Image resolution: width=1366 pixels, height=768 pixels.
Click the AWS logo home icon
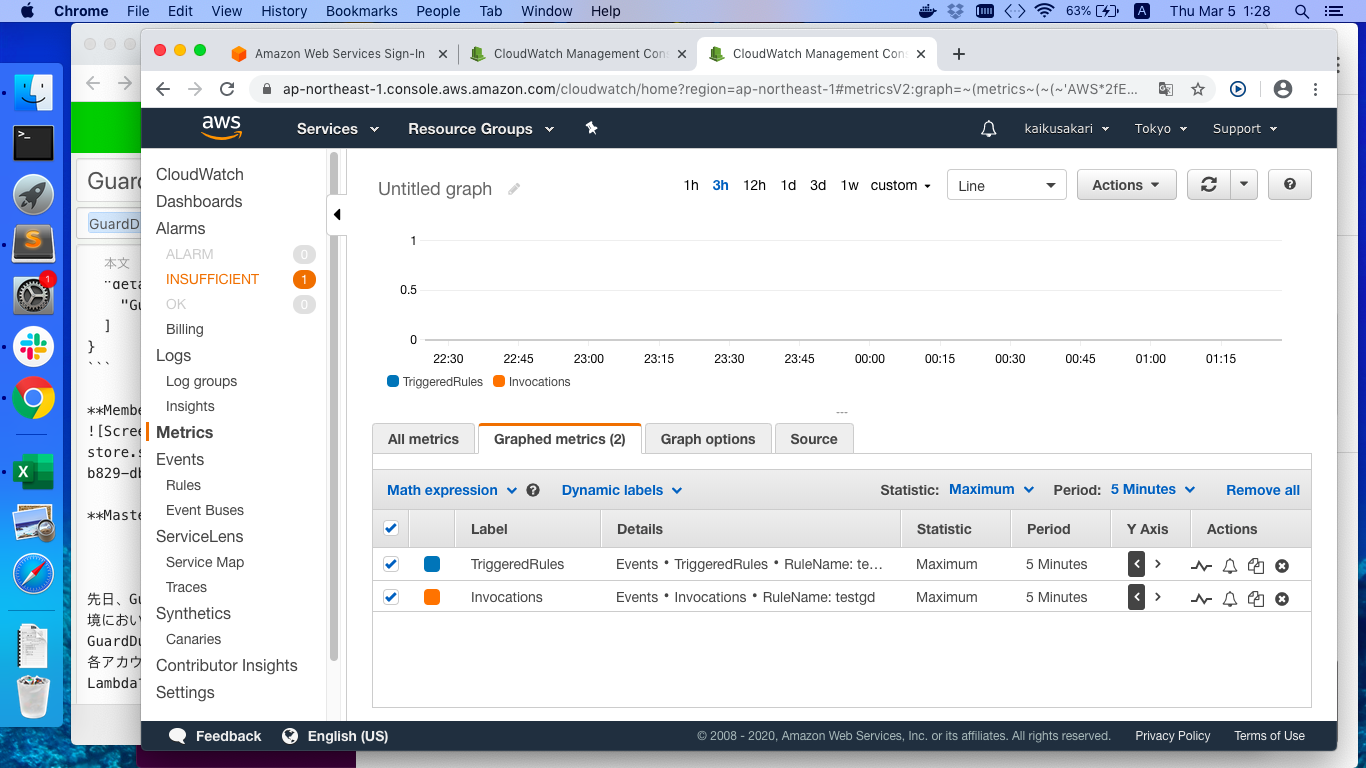point(221,128)
